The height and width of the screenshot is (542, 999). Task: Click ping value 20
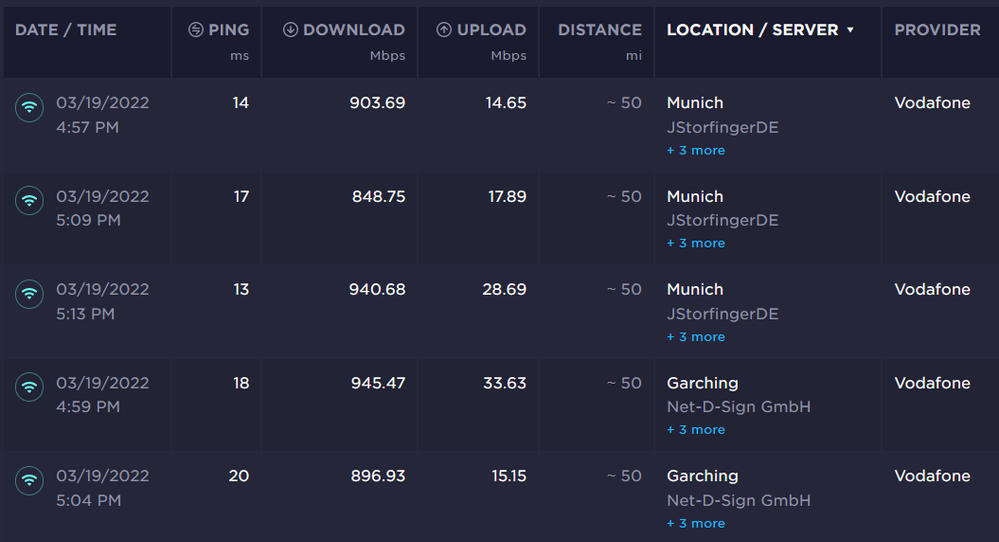239,476
